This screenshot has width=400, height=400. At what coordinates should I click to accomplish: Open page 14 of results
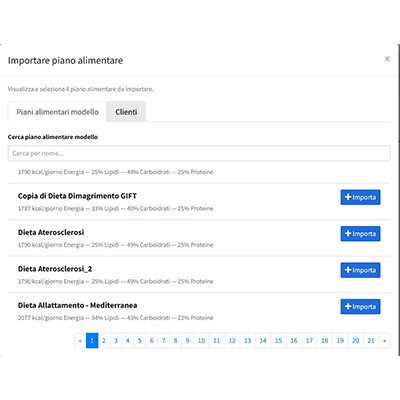(x=263, y=341)
